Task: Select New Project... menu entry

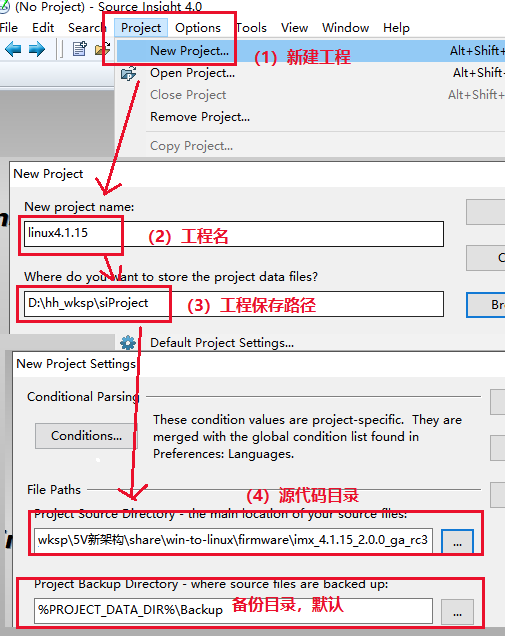Action: (189, 51)
